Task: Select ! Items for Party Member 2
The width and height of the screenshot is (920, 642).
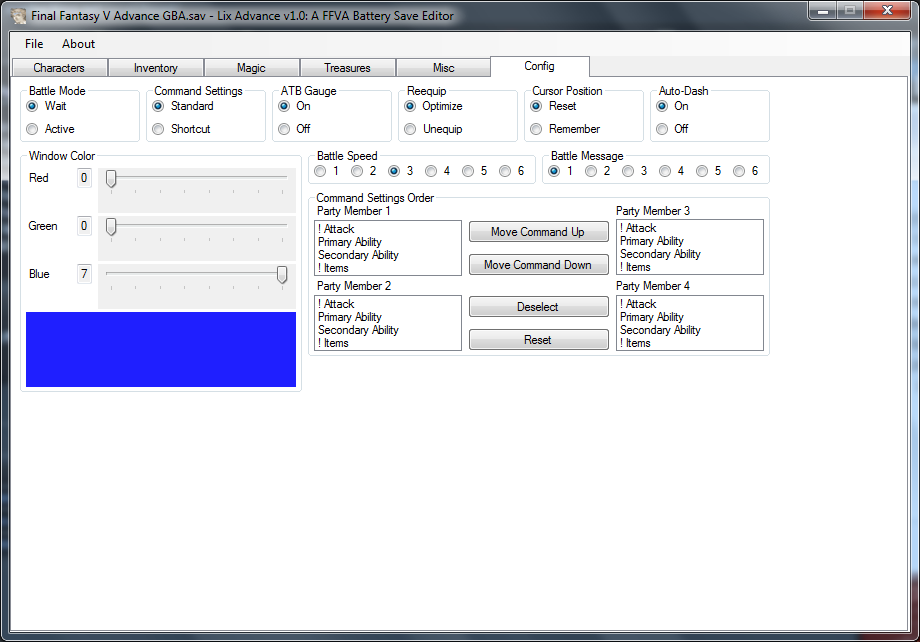Action: [x=388, y=343]
